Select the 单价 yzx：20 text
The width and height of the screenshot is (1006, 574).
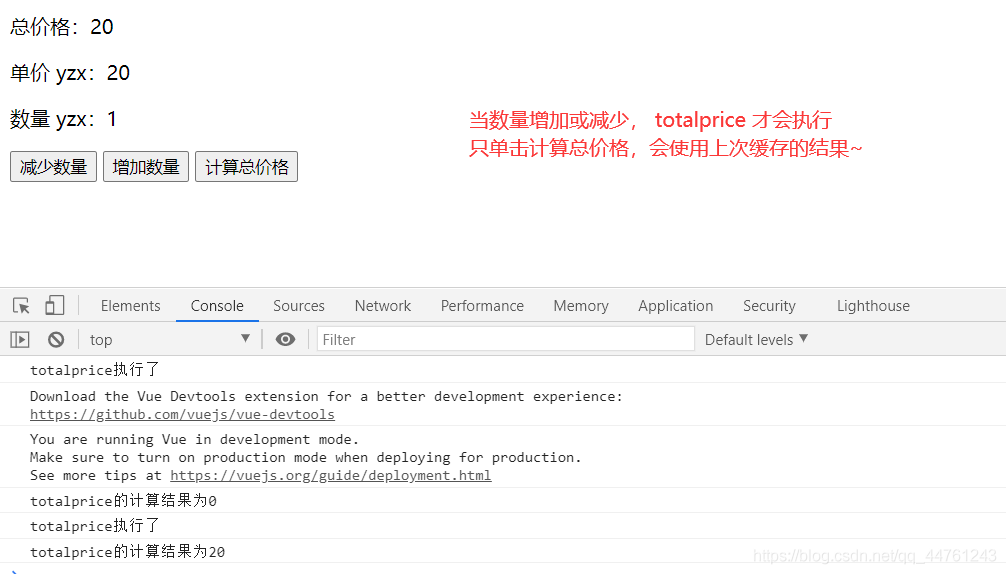70,73
